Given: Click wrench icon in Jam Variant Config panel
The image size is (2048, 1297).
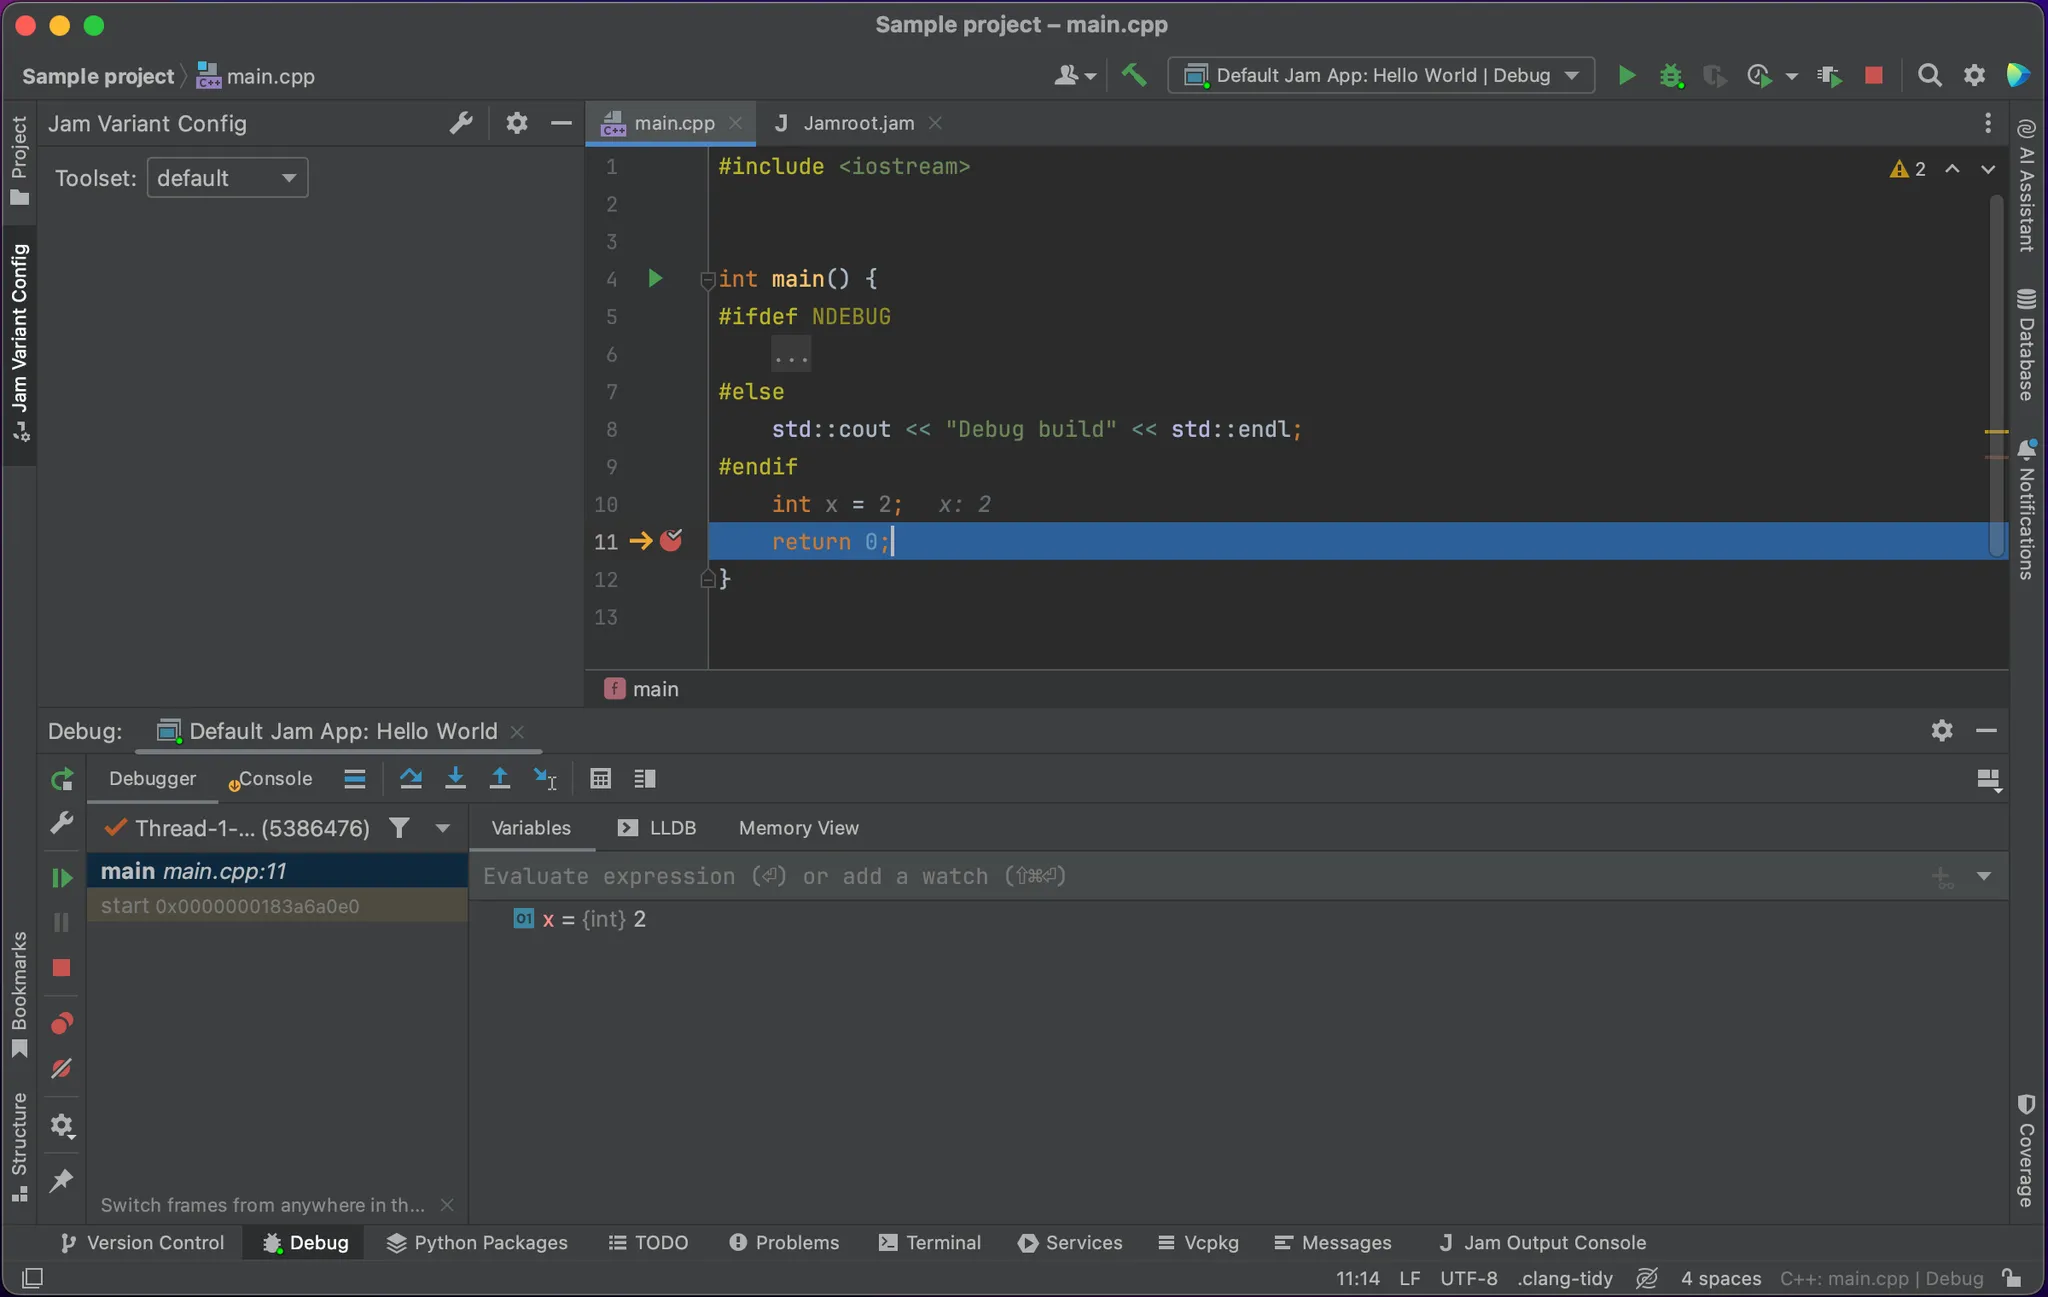Looking at the screenshot, I should (x=461, y=123).
